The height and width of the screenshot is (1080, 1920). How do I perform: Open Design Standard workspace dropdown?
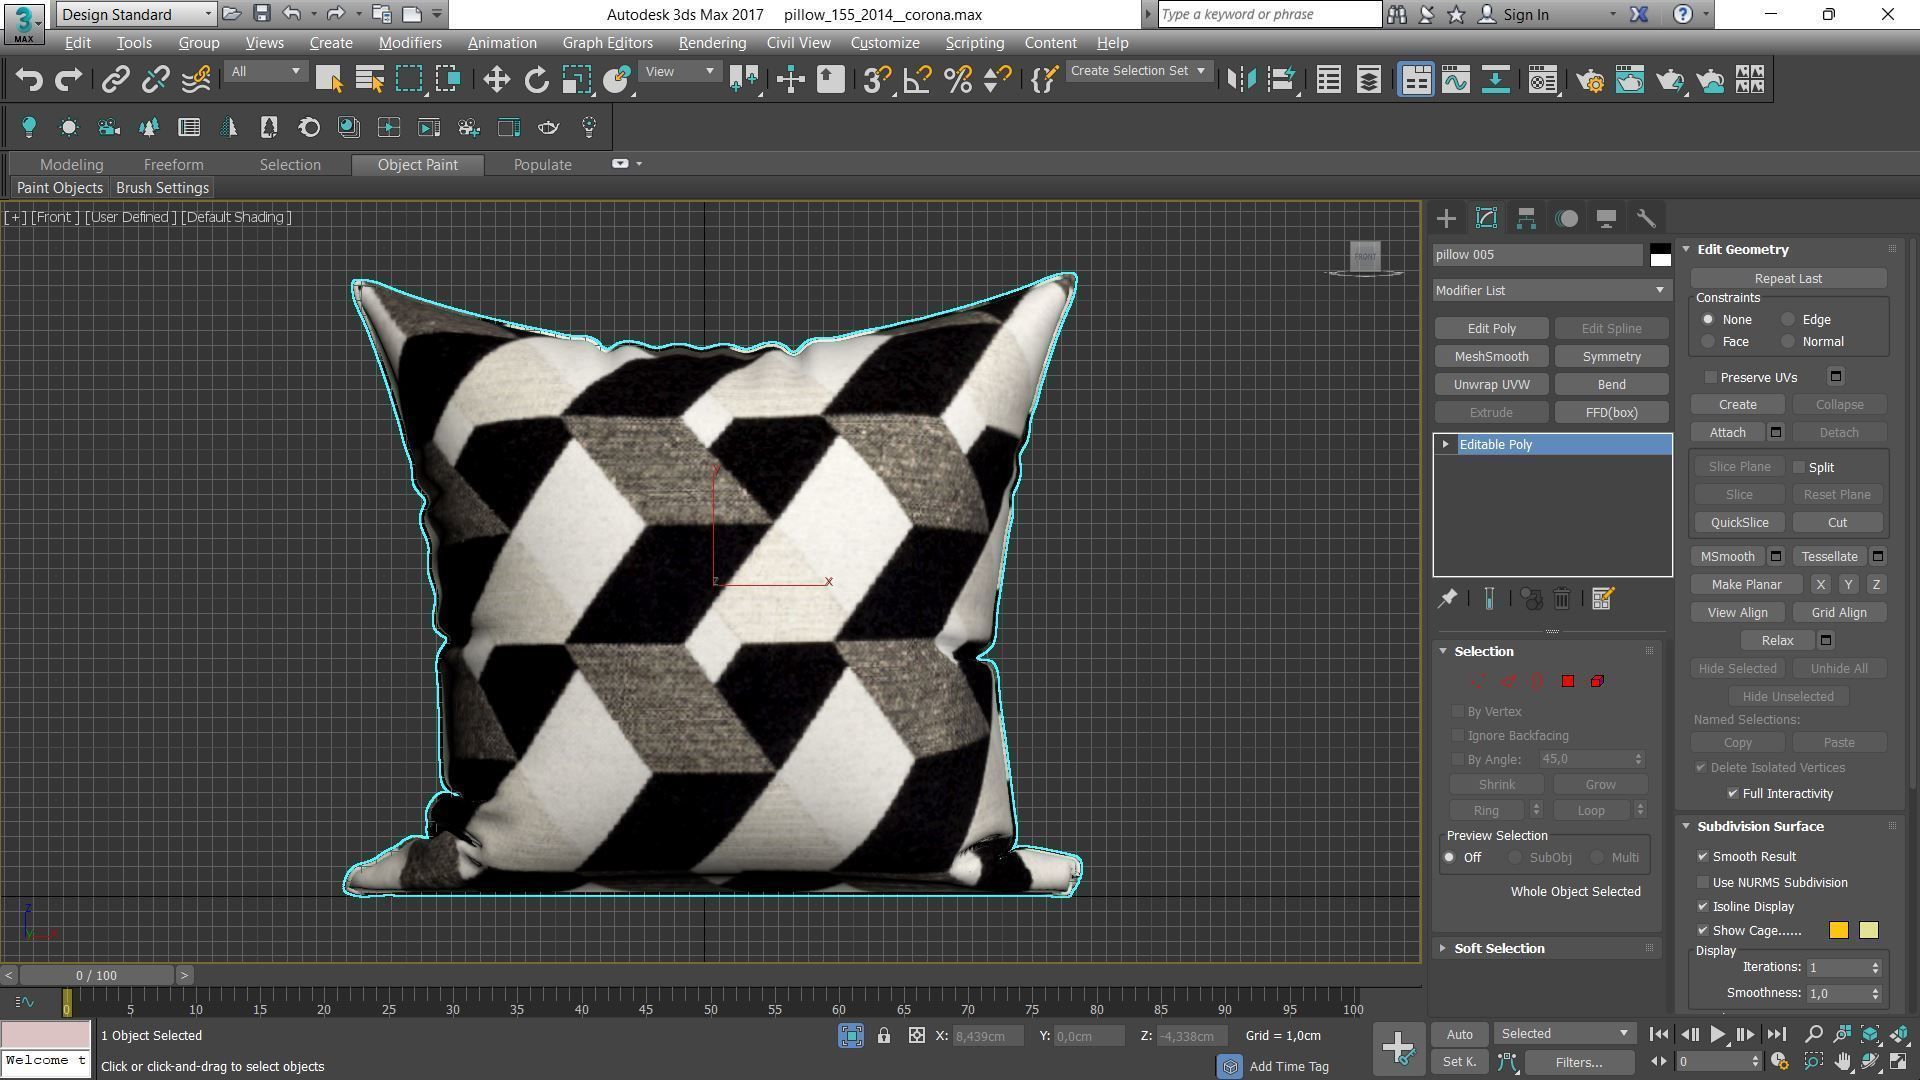(x=135, y=14)
